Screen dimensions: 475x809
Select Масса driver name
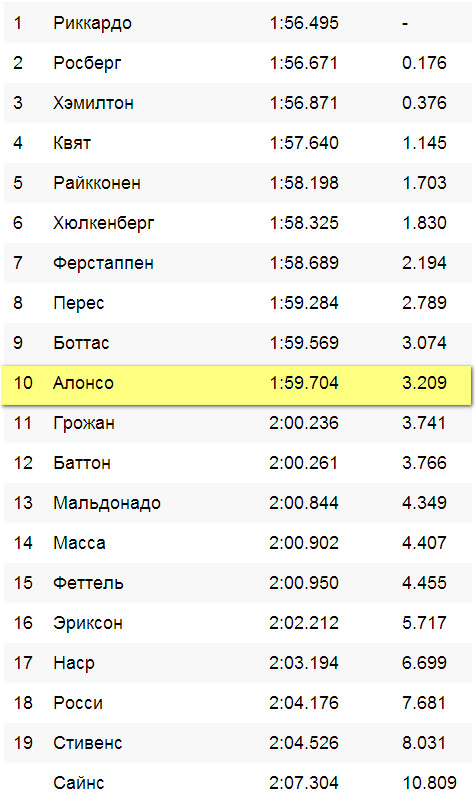[79, 543]
